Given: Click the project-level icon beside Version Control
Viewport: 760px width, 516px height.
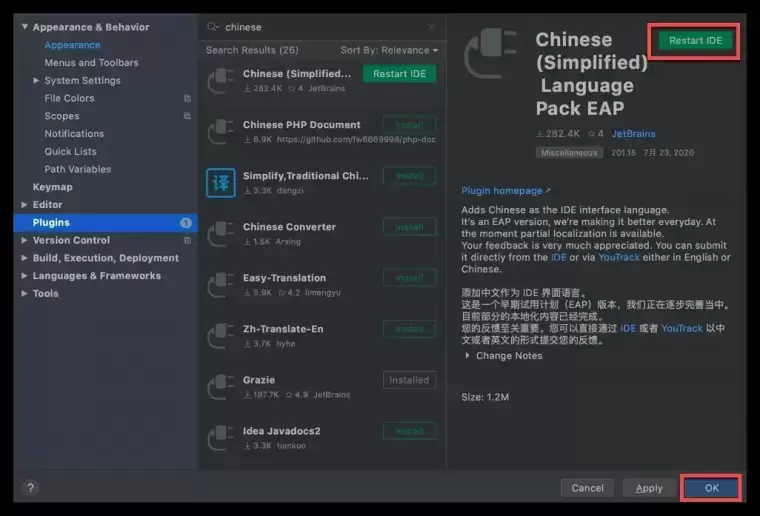Looking at the screenshot, I should (x=187, y=240).
